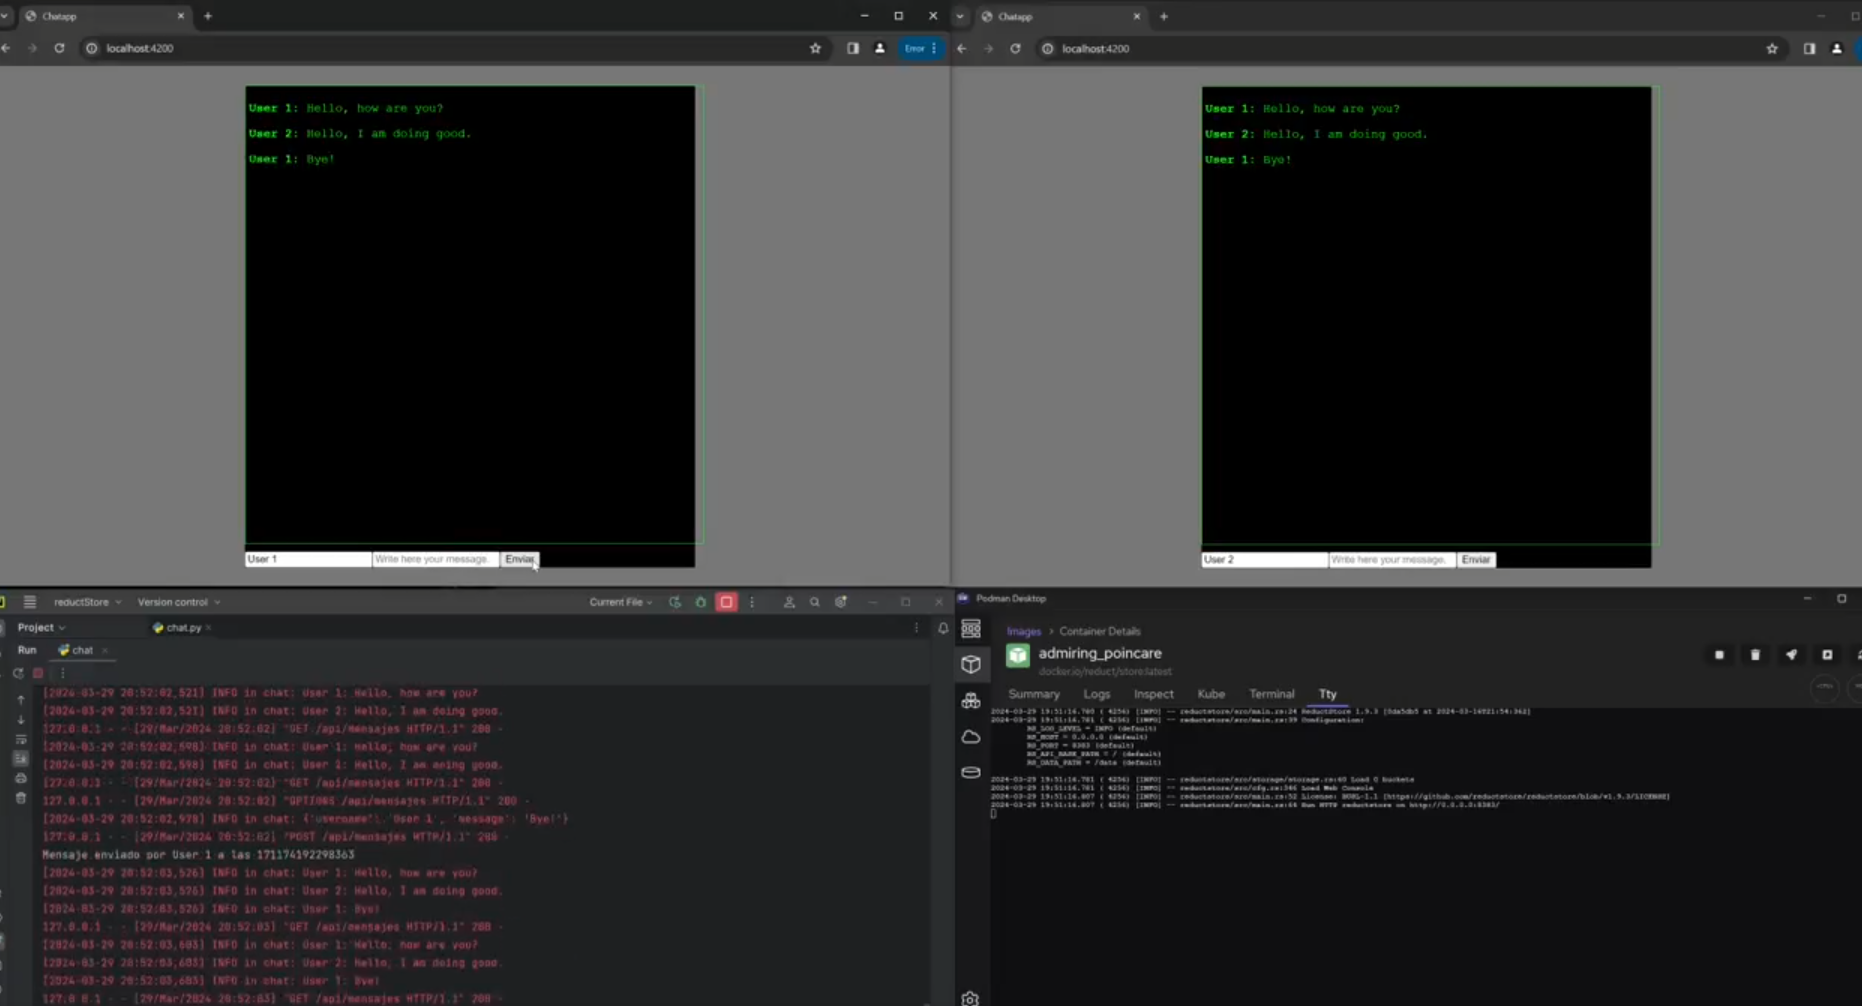Toggle Chrome's side panel icon
This screenshot has width=1862, height=1006.
point(853,47)
